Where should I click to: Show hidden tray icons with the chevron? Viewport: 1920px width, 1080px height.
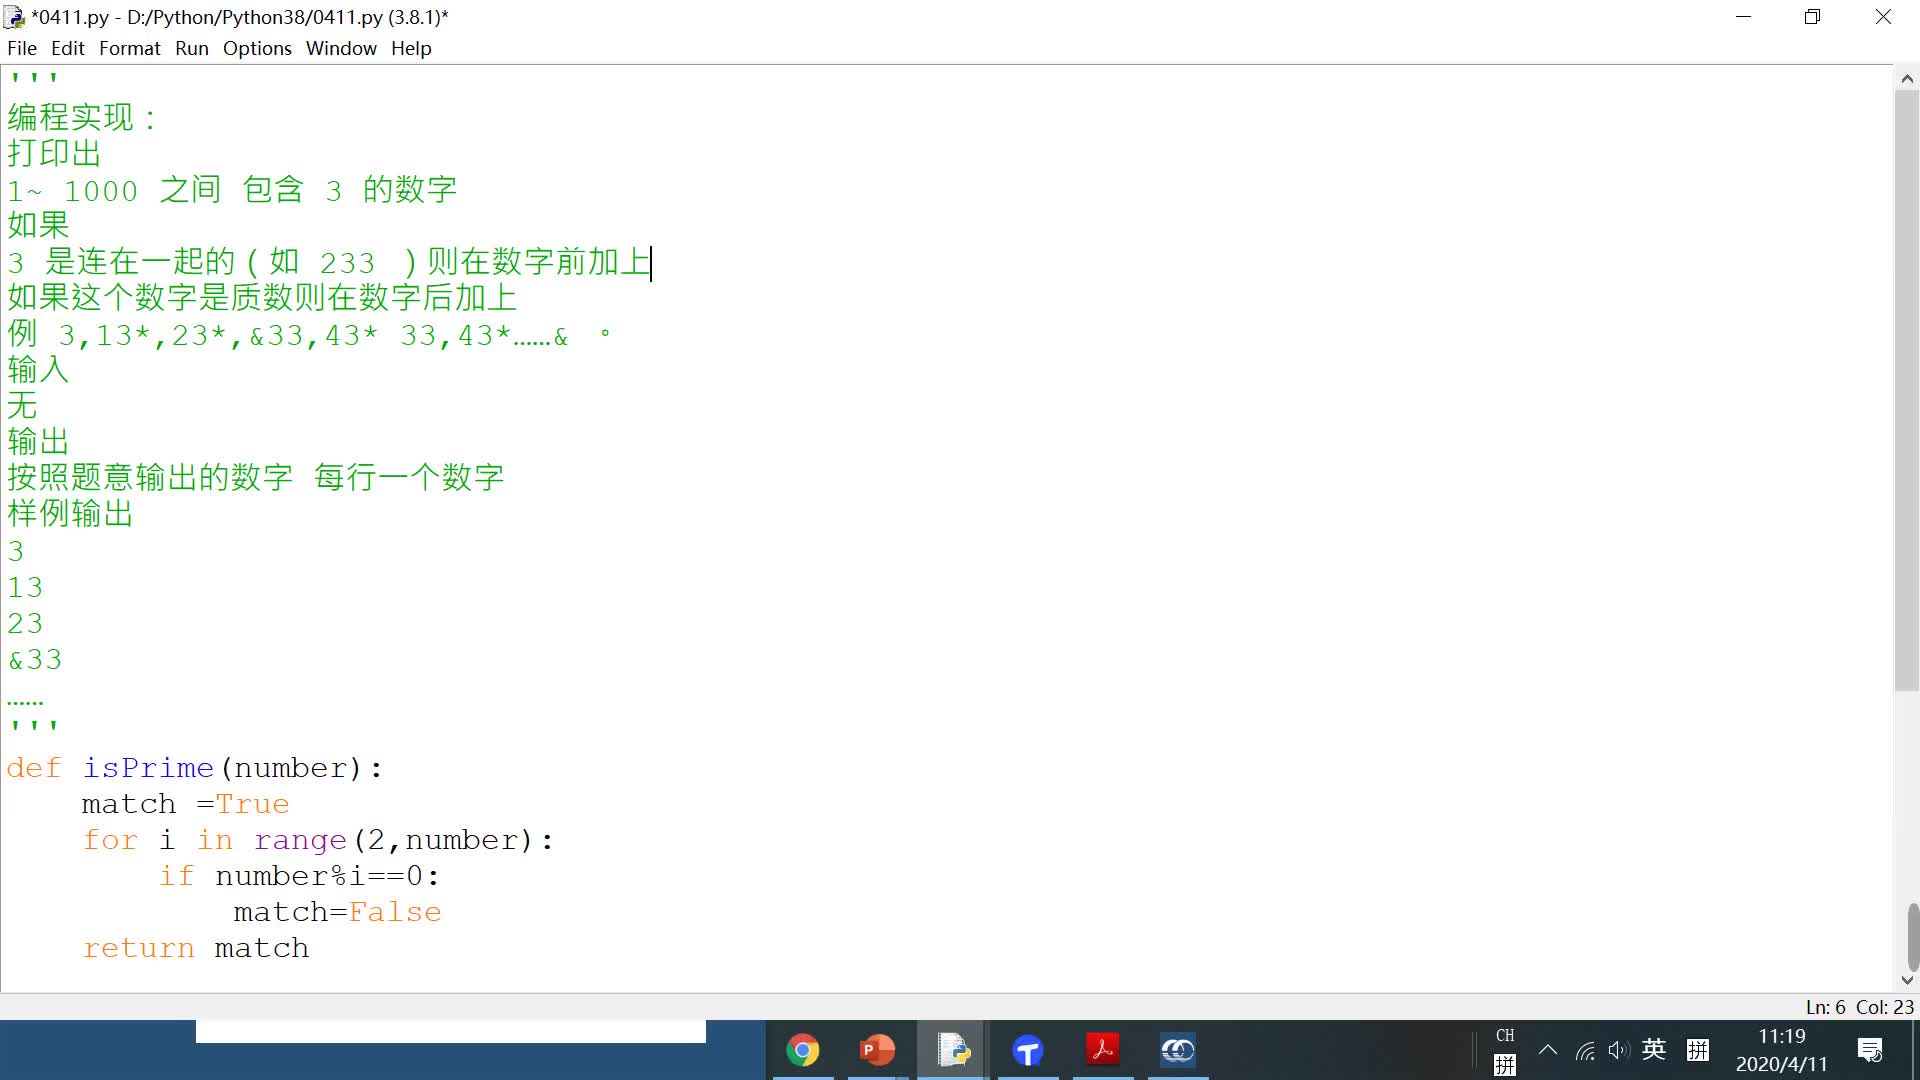pos(1548,1050)
